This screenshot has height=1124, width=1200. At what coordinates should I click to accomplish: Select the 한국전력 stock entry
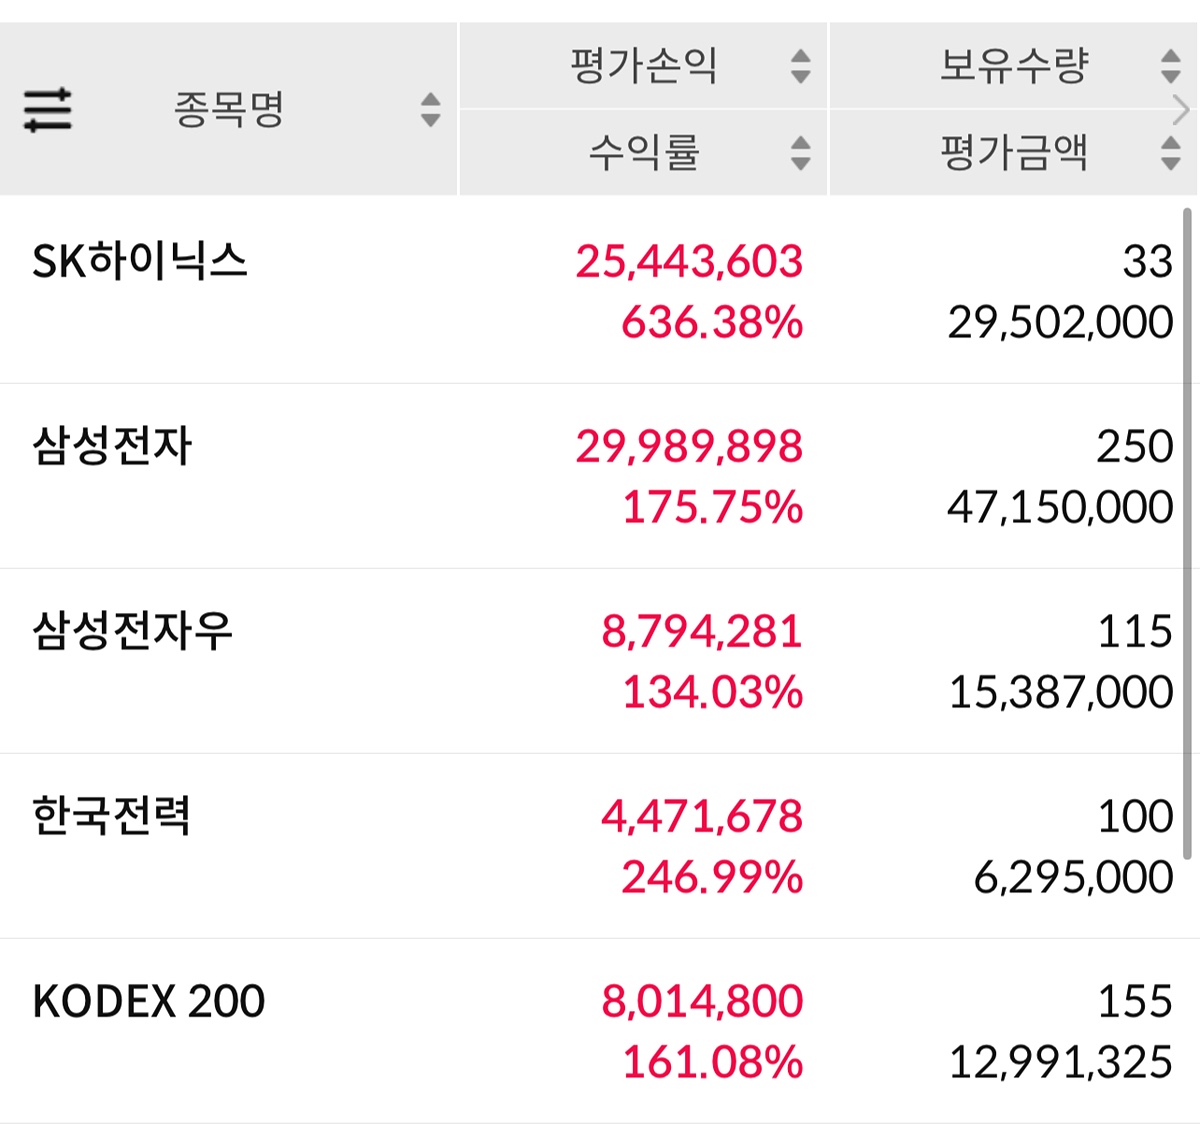click(x=112, y=816)
